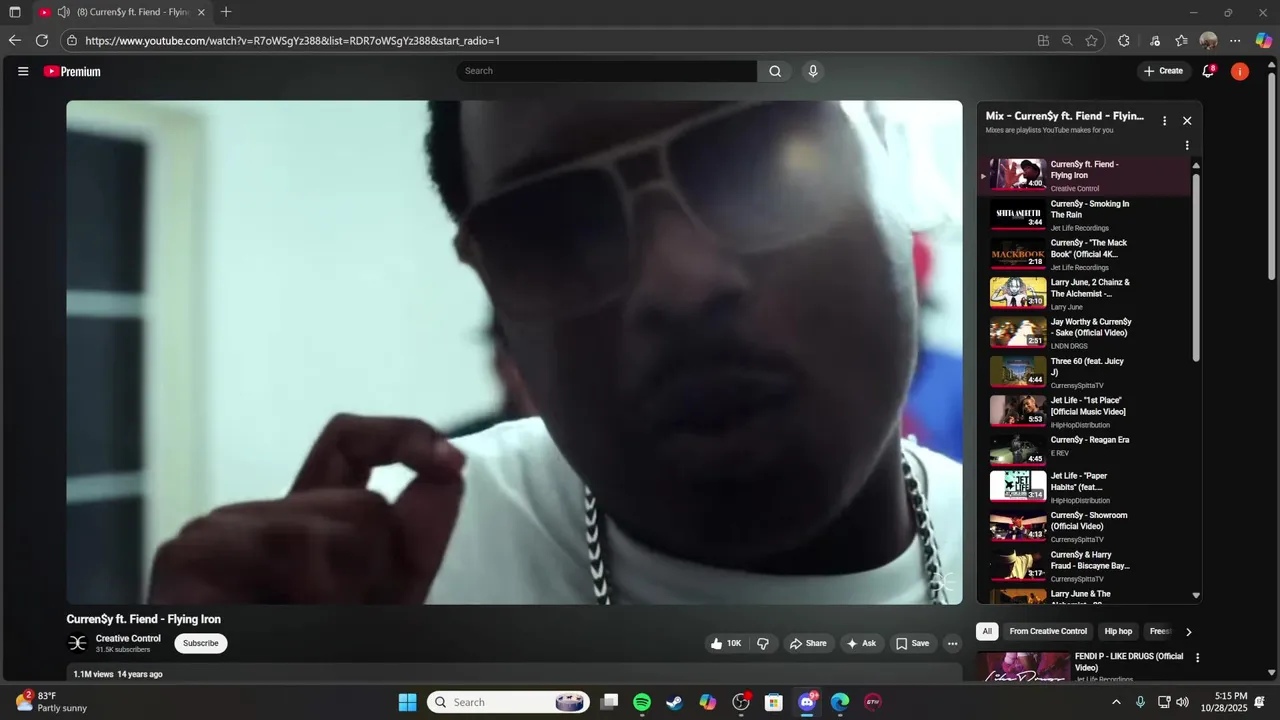Open the YouTube notifications bell

coord(1208,71)
